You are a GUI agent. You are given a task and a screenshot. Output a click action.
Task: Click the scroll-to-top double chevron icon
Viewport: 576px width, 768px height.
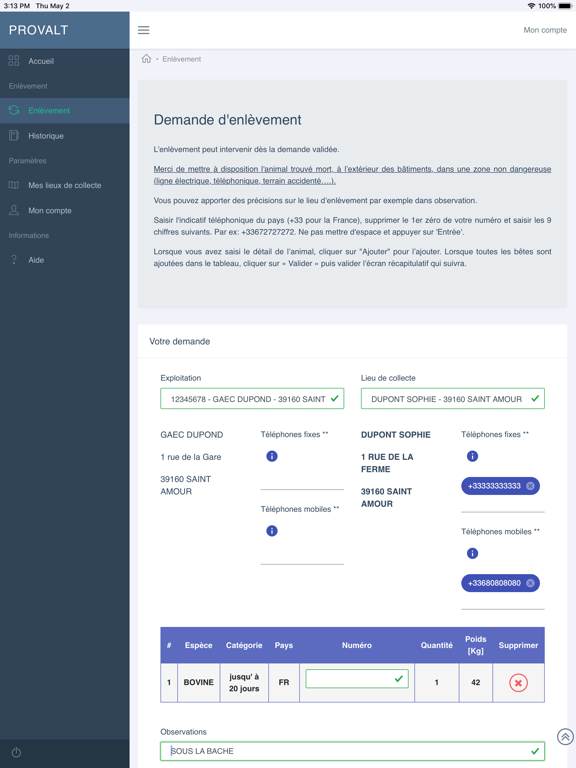pos(565,736)
